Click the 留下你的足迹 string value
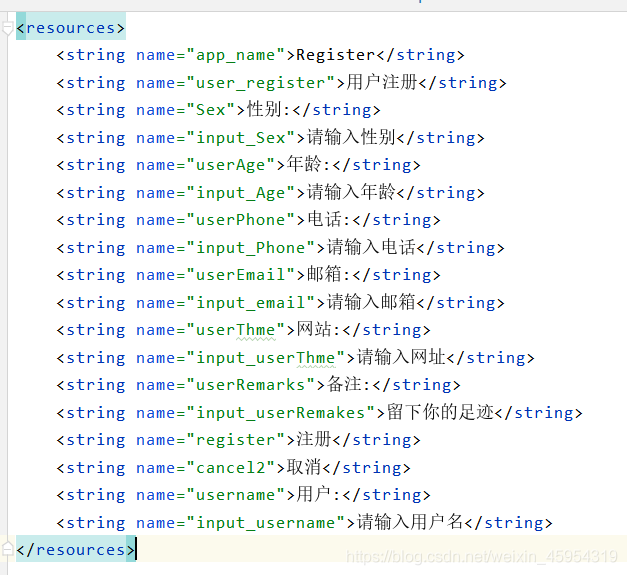Screen dimensions: 627x575 pos(440,412)
